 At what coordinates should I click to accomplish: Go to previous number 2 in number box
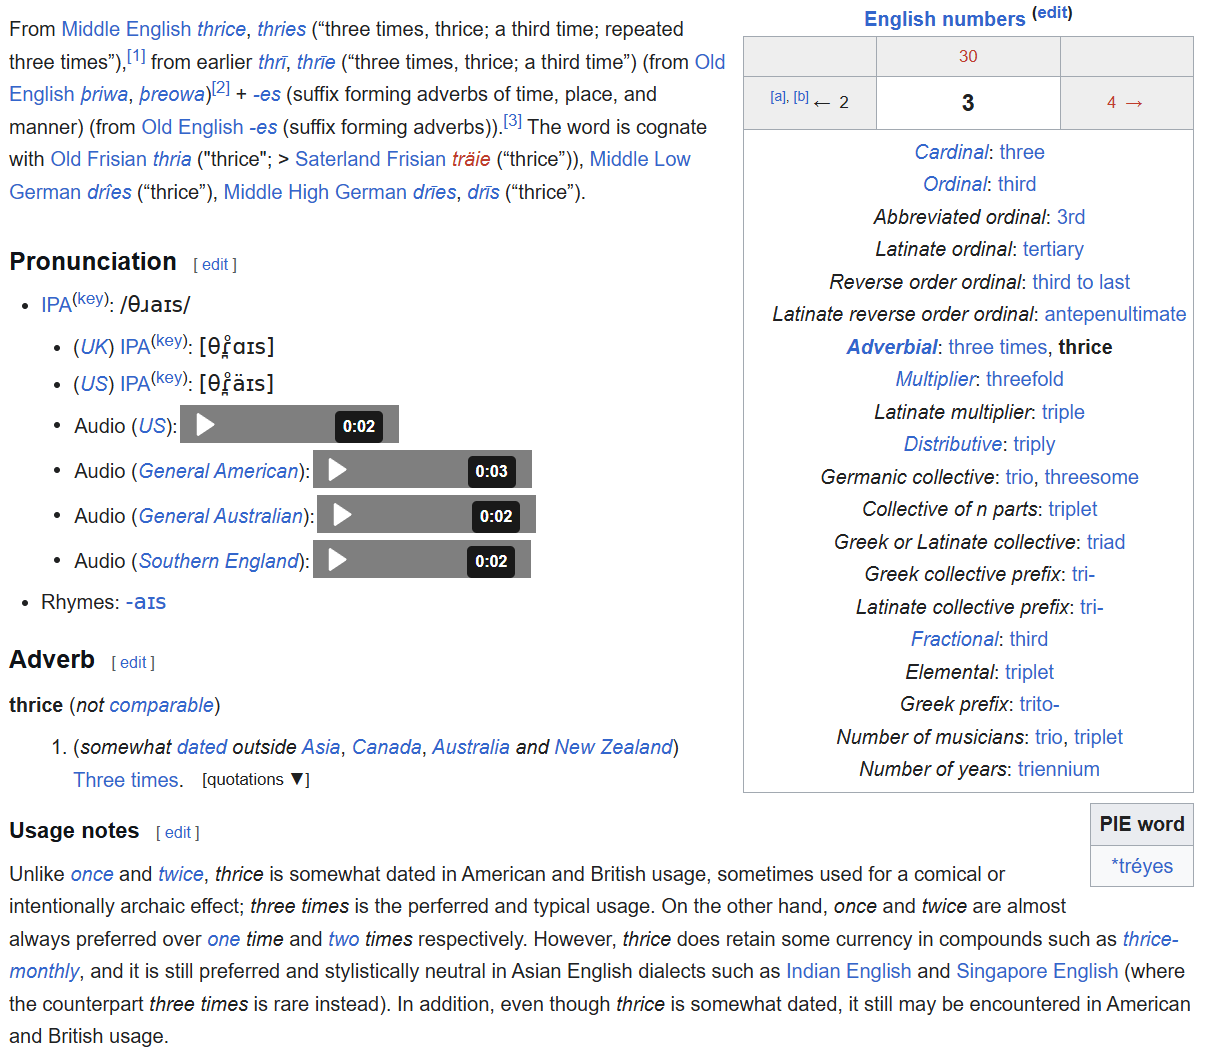click(x=831, y=102)
